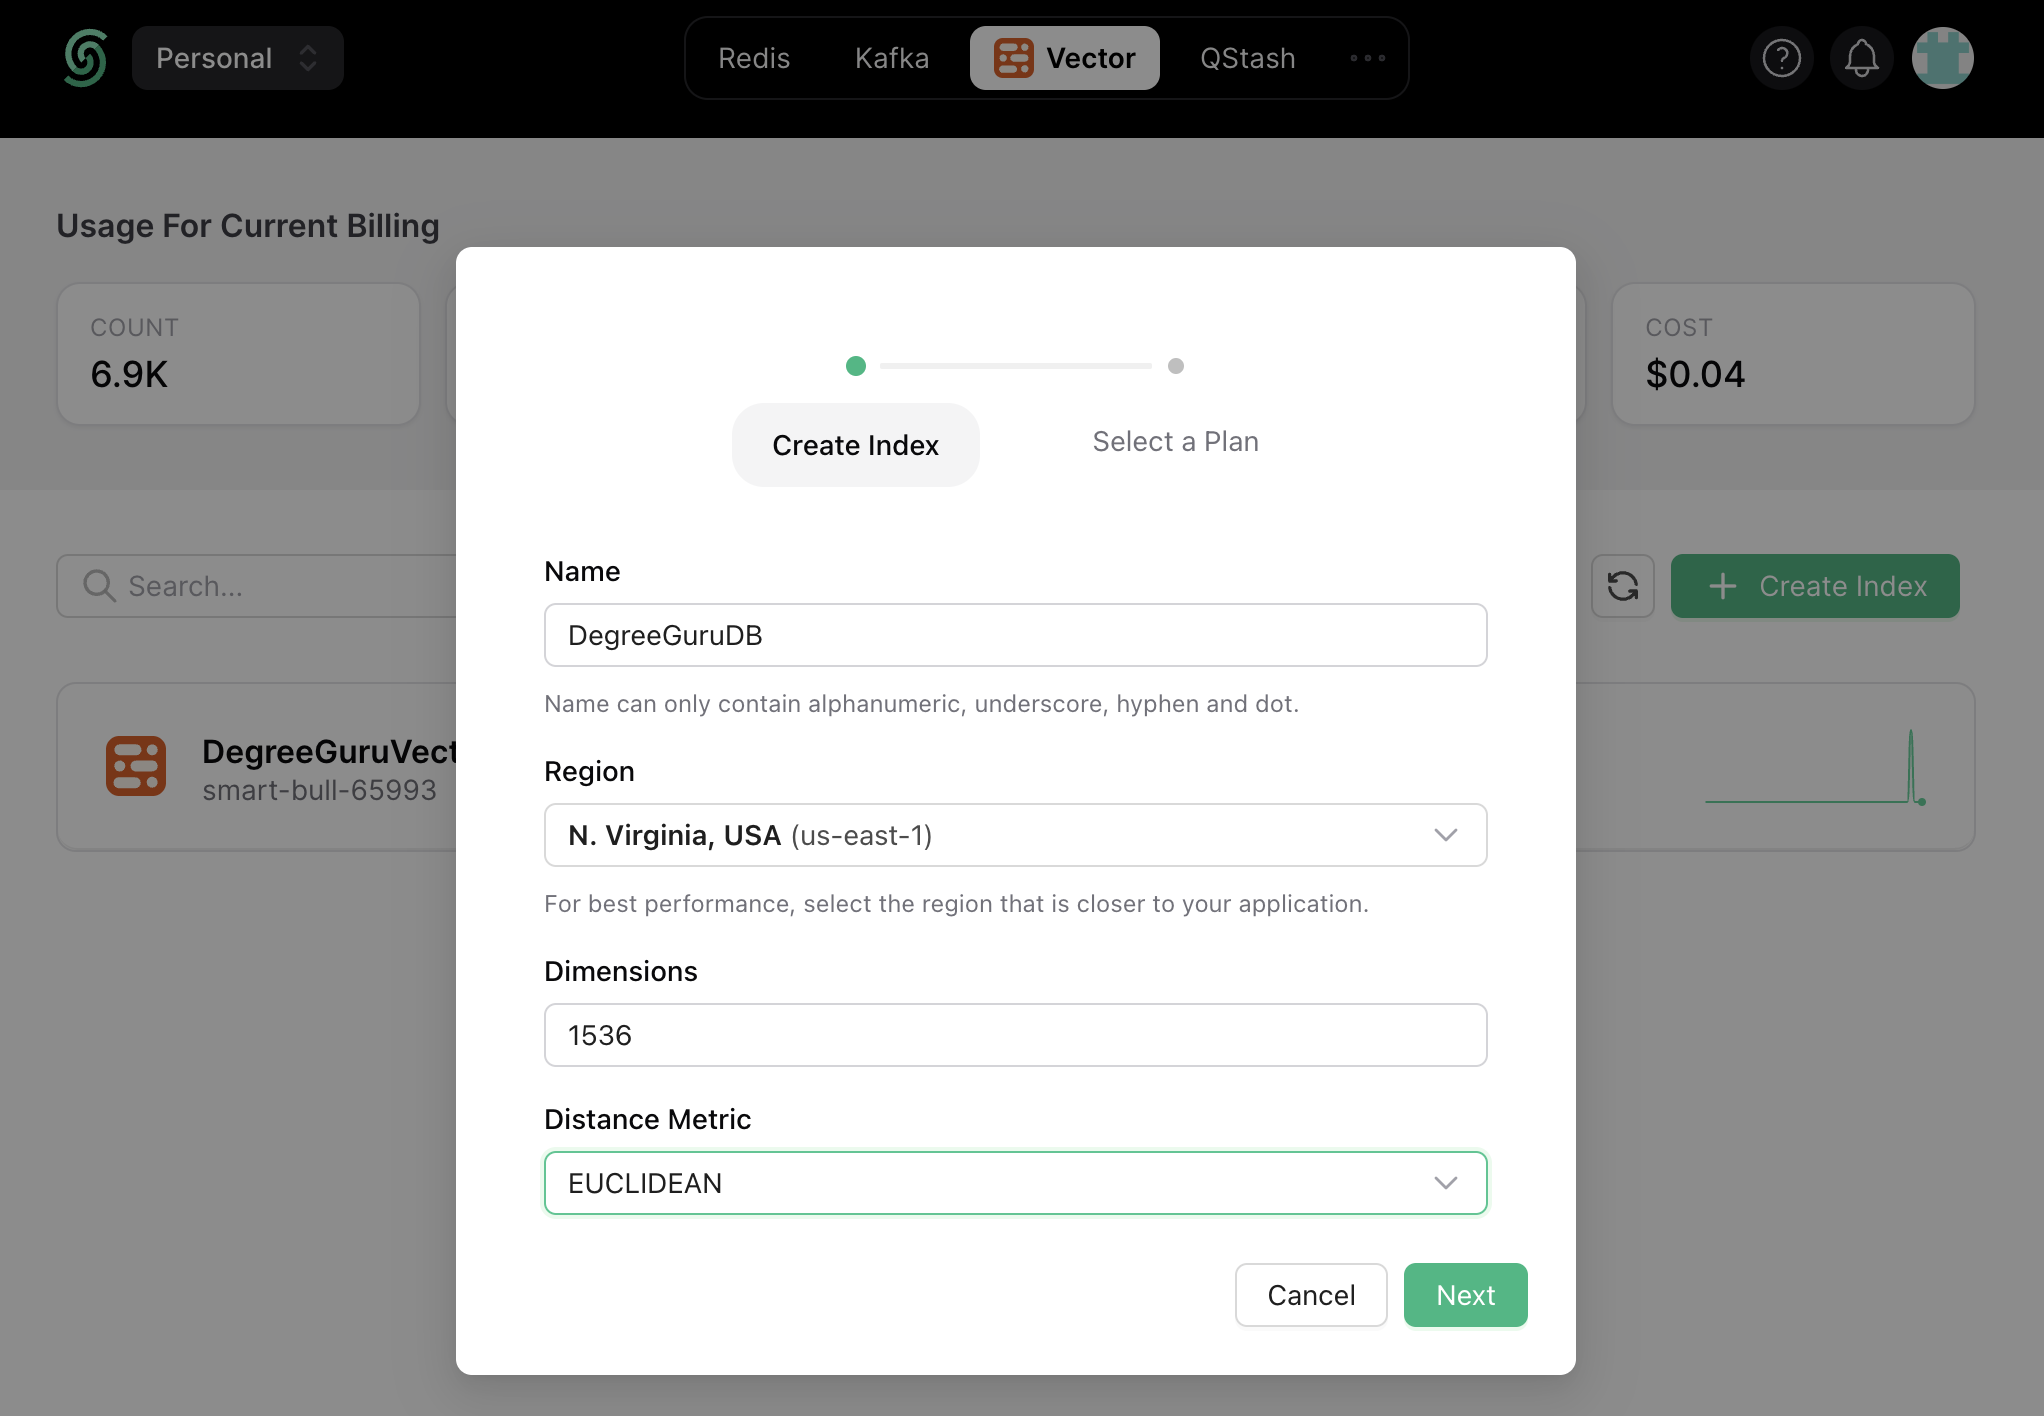This screenshot has width=2044, height=1416.
Task: Open the notifications bell icon
Action: pos(1861,58)
